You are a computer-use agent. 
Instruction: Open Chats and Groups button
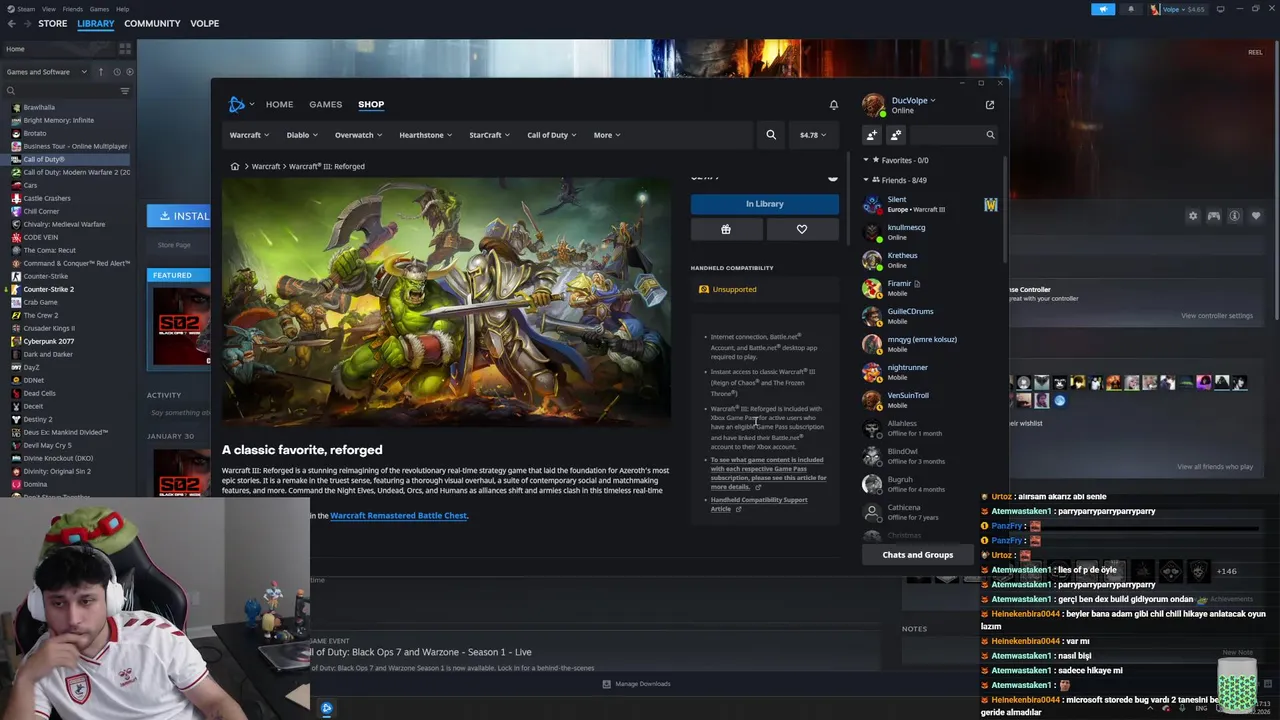click(x=918, y=555)
